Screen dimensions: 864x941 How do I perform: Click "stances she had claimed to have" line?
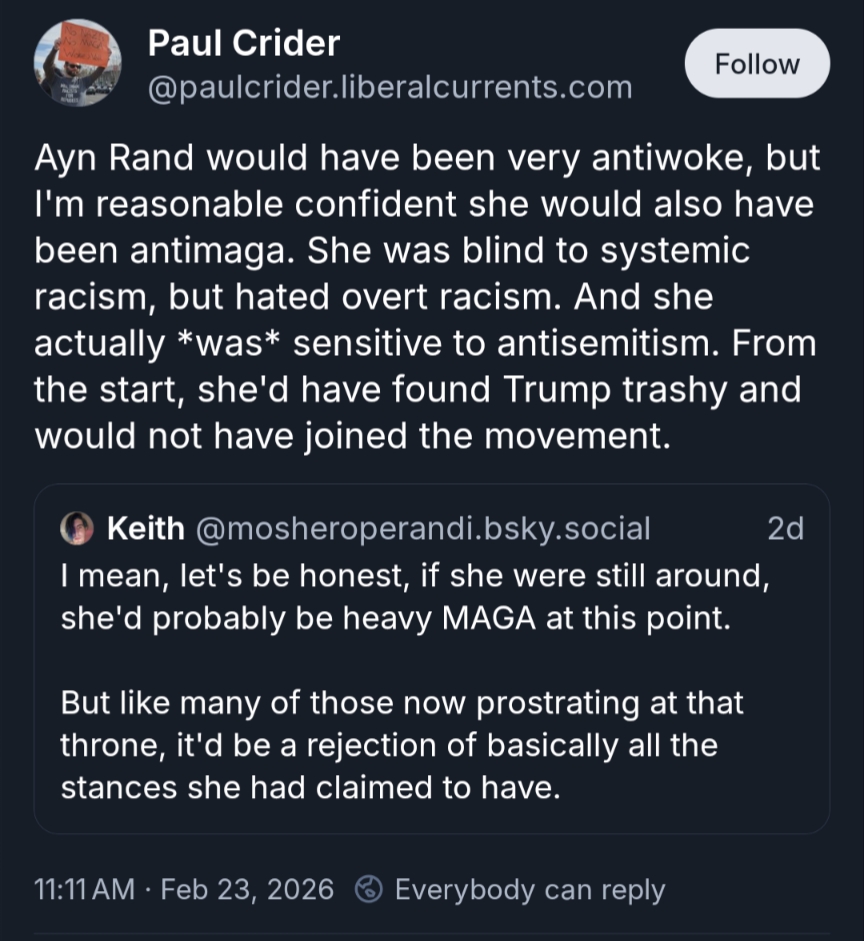tap(308, 787)
